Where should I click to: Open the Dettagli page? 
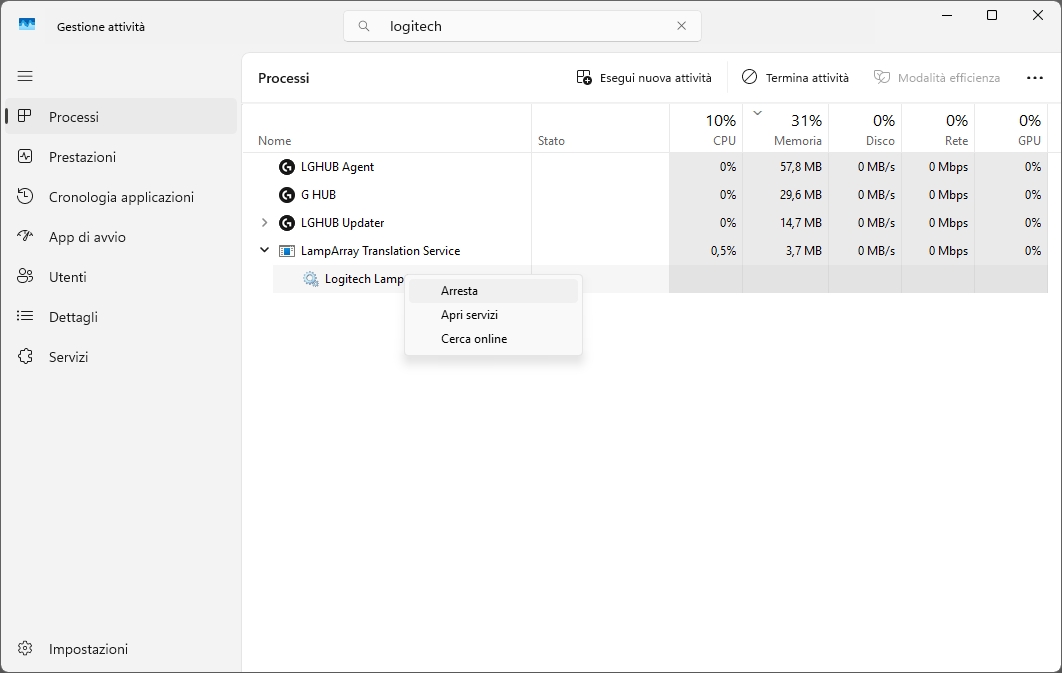pos(121,317)
